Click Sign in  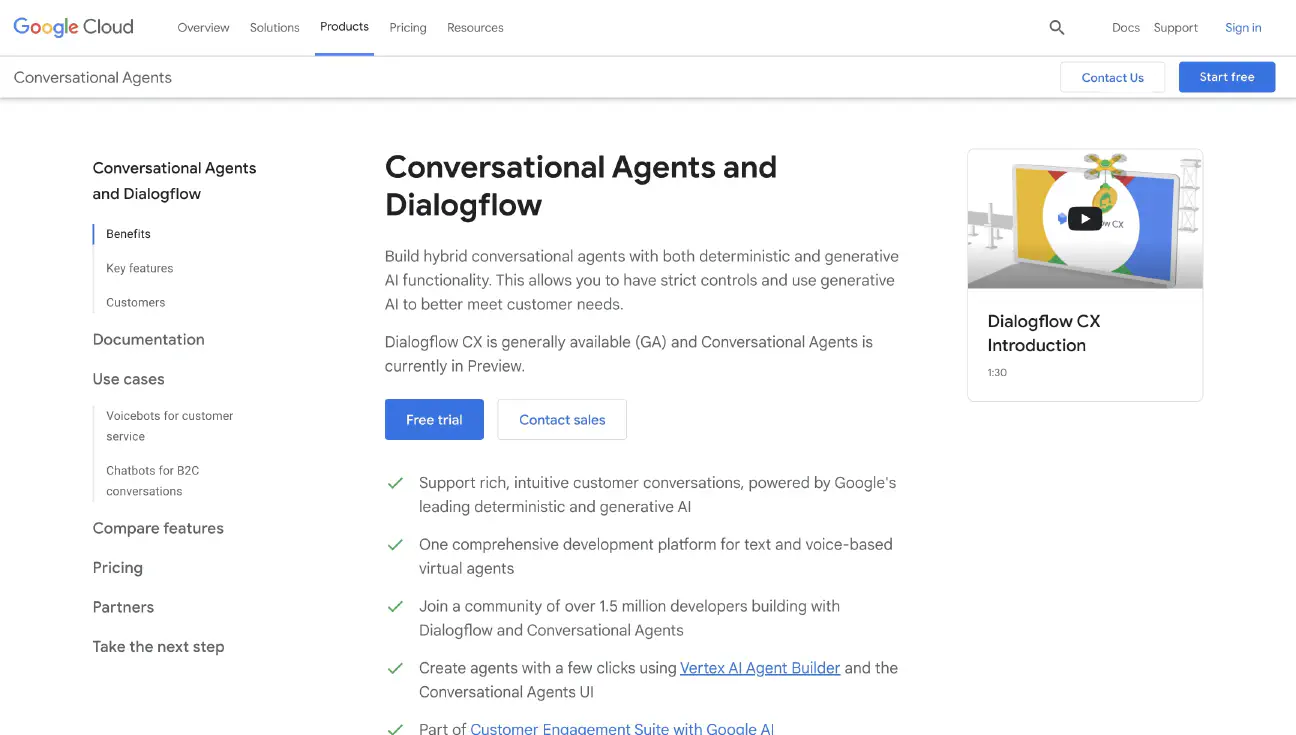click(1243, 28)
